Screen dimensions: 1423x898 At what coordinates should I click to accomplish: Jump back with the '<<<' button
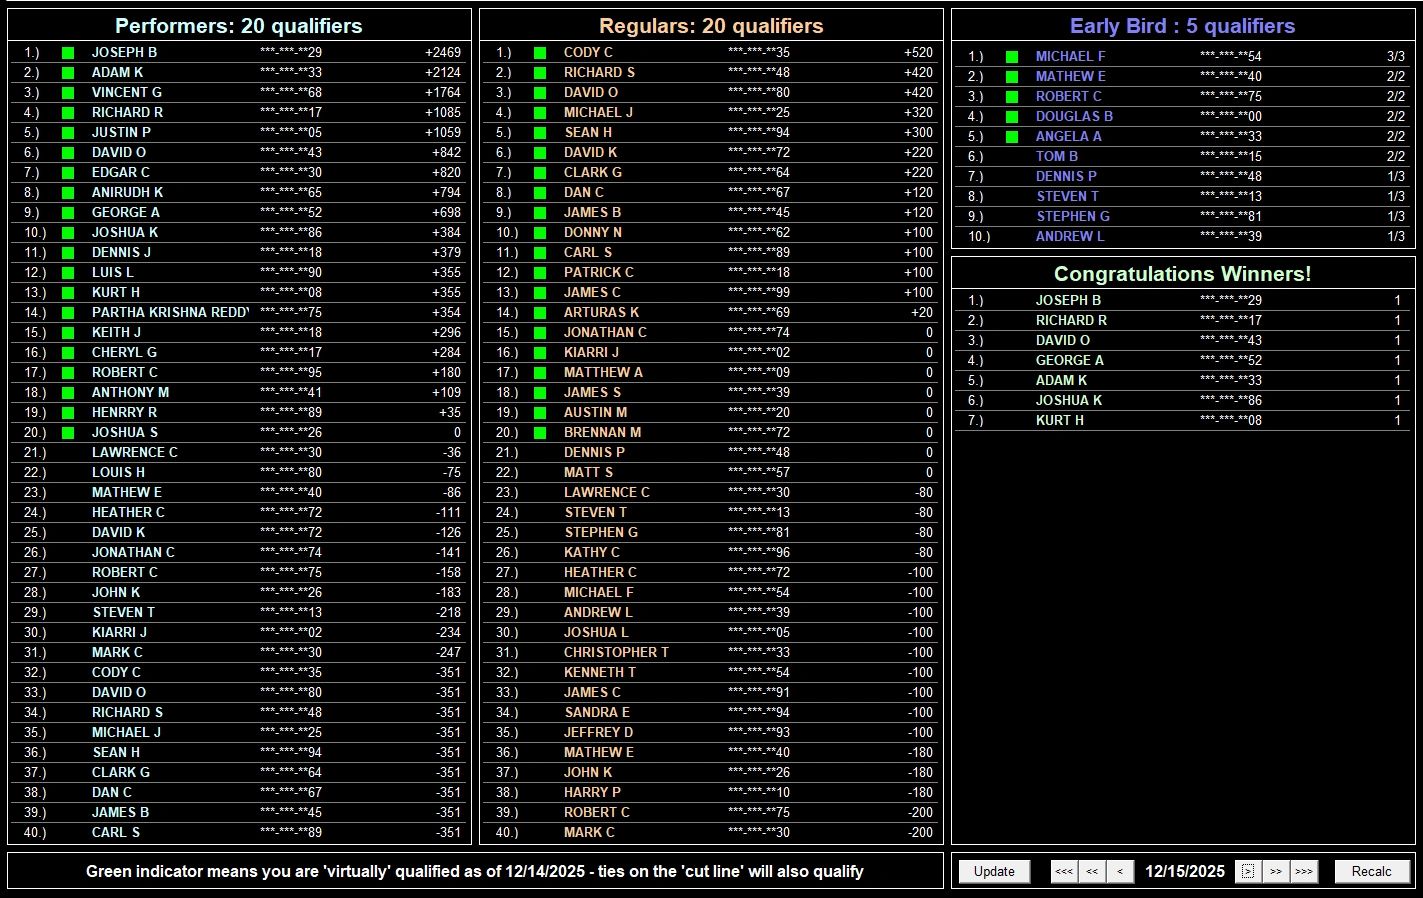pyautogui.click(x=1064, y=871)
